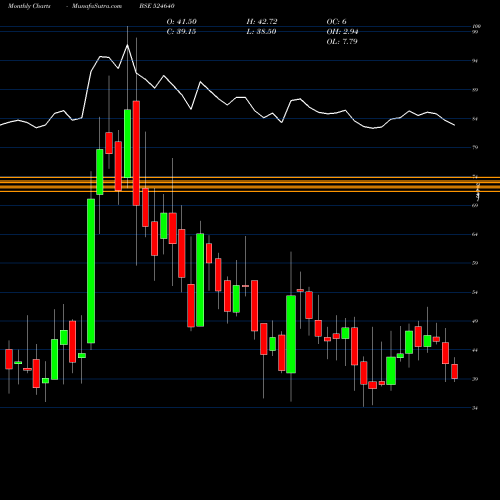Click the MunafaSutra.com label
Image resolution: width=500 pixels, height=500 pixels.
pos(97,6)
